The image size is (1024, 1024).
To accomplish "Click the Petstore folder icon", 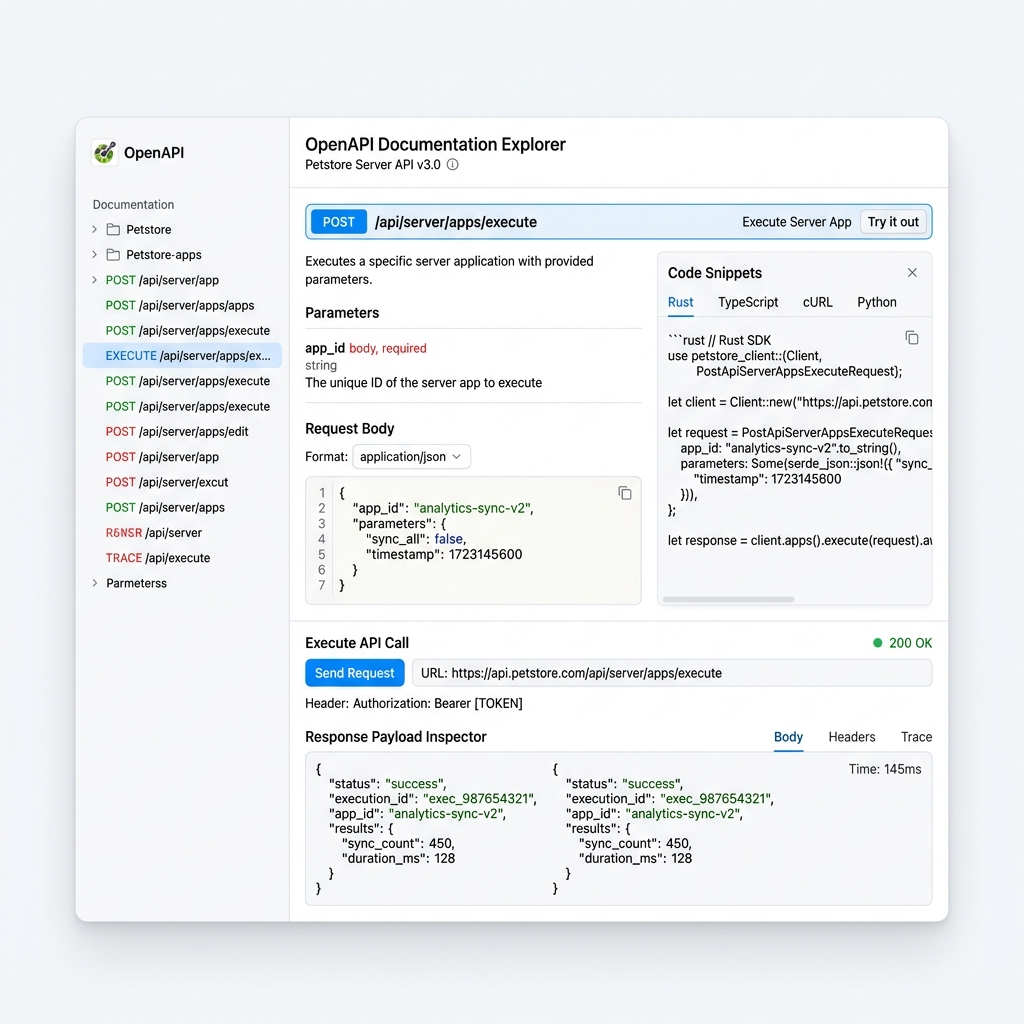I will (113, 229).
